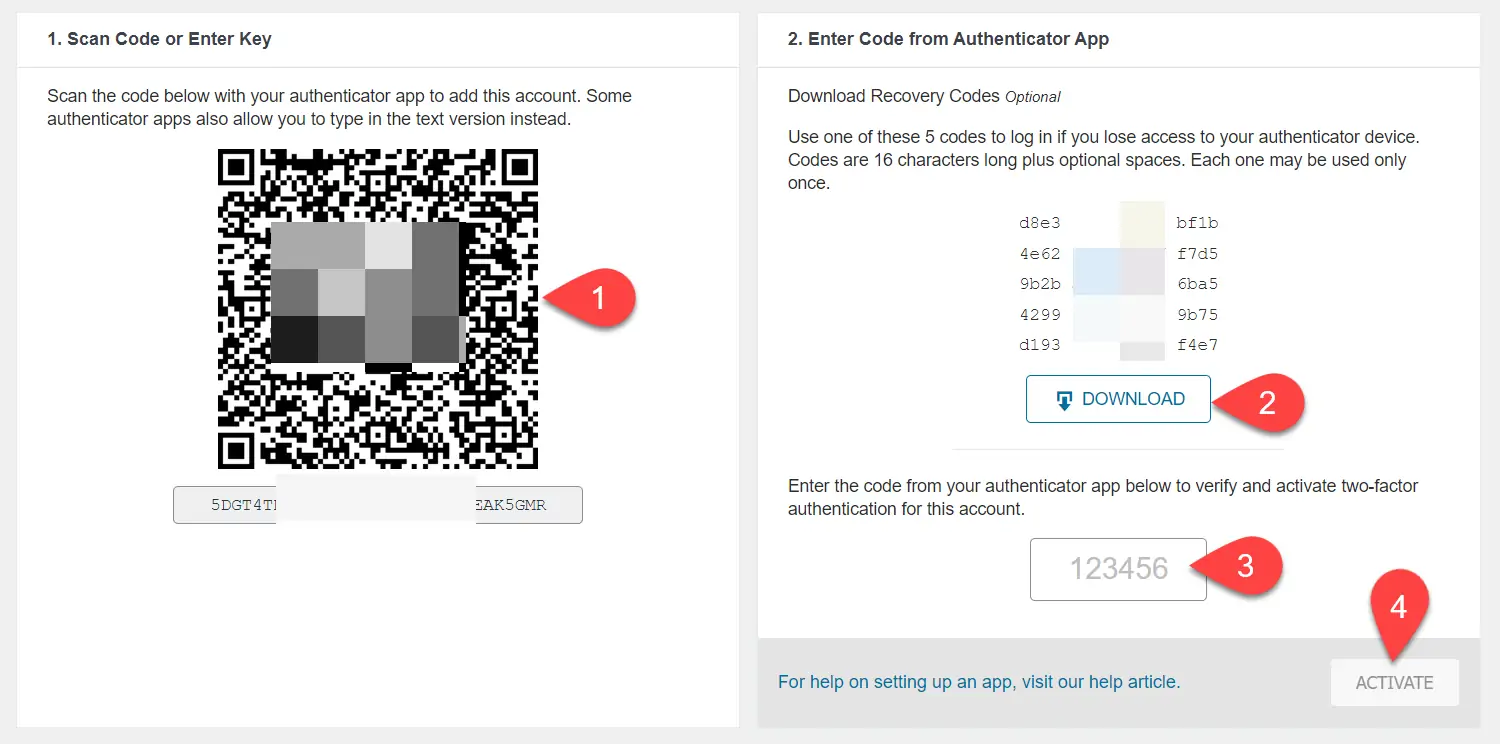Select the secret key text field starting 5DGT
1500x744 pixels.
coord(378,505)
